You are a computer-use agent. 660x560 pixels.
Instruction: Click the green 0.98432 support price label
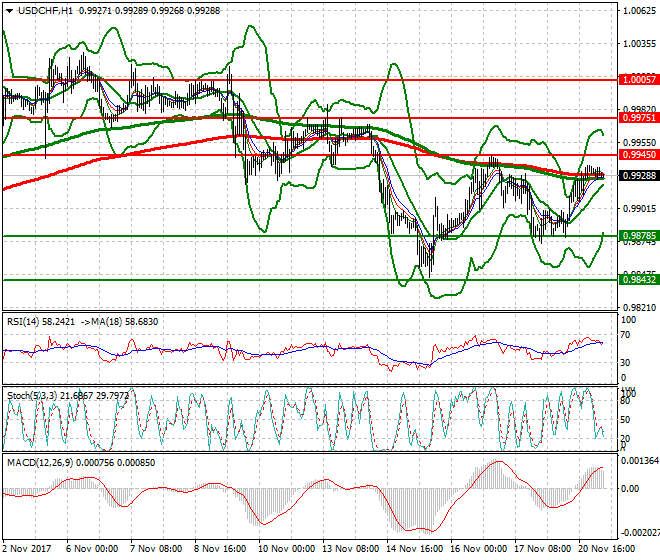[638, 279]
